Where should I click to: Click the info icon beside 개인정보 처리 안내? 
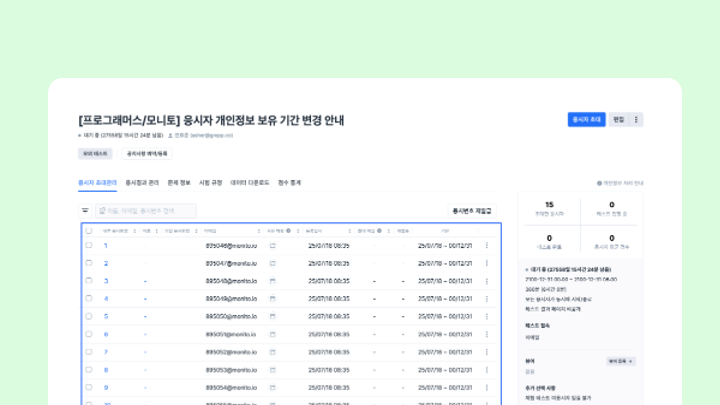[x=599, y=183]
